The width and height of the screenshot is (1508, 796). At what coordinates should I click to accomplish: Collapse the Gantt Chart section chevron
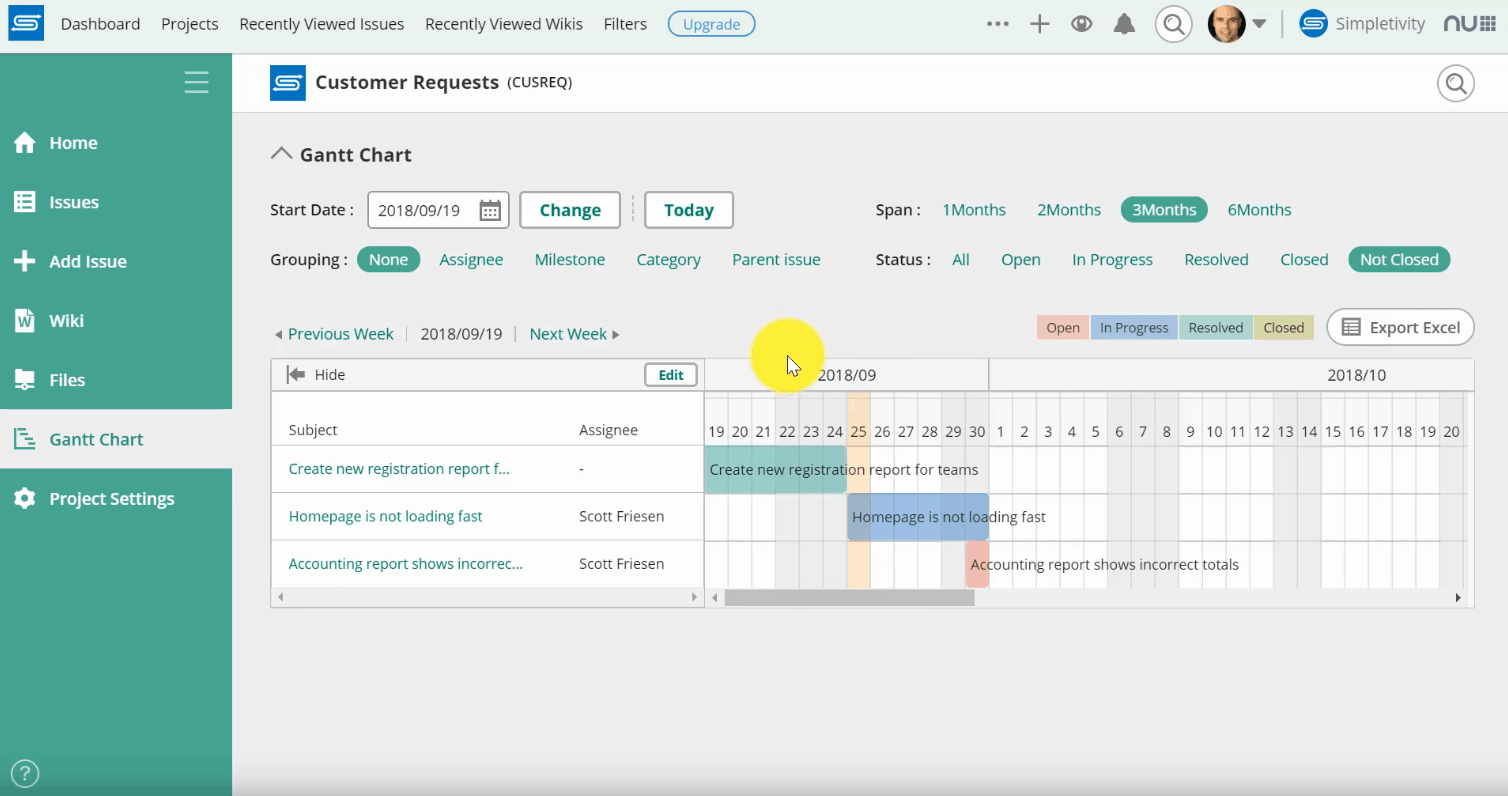(282, 154)
